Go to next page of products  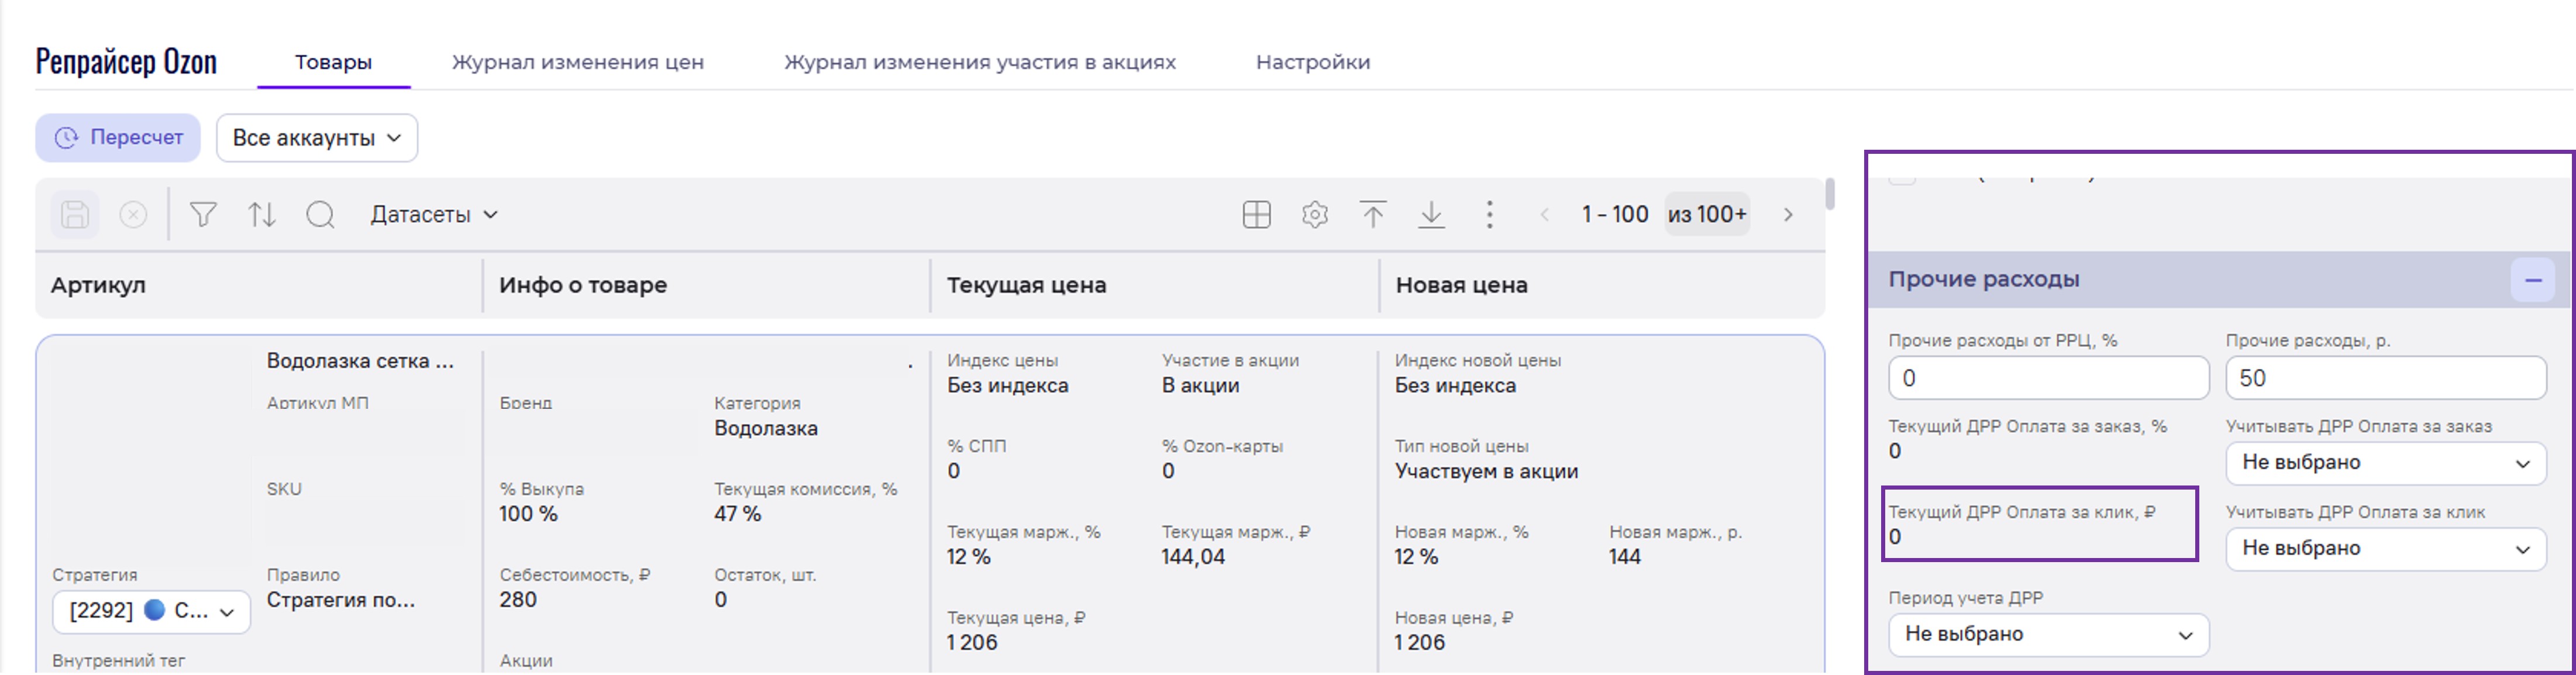point(1788,215)
